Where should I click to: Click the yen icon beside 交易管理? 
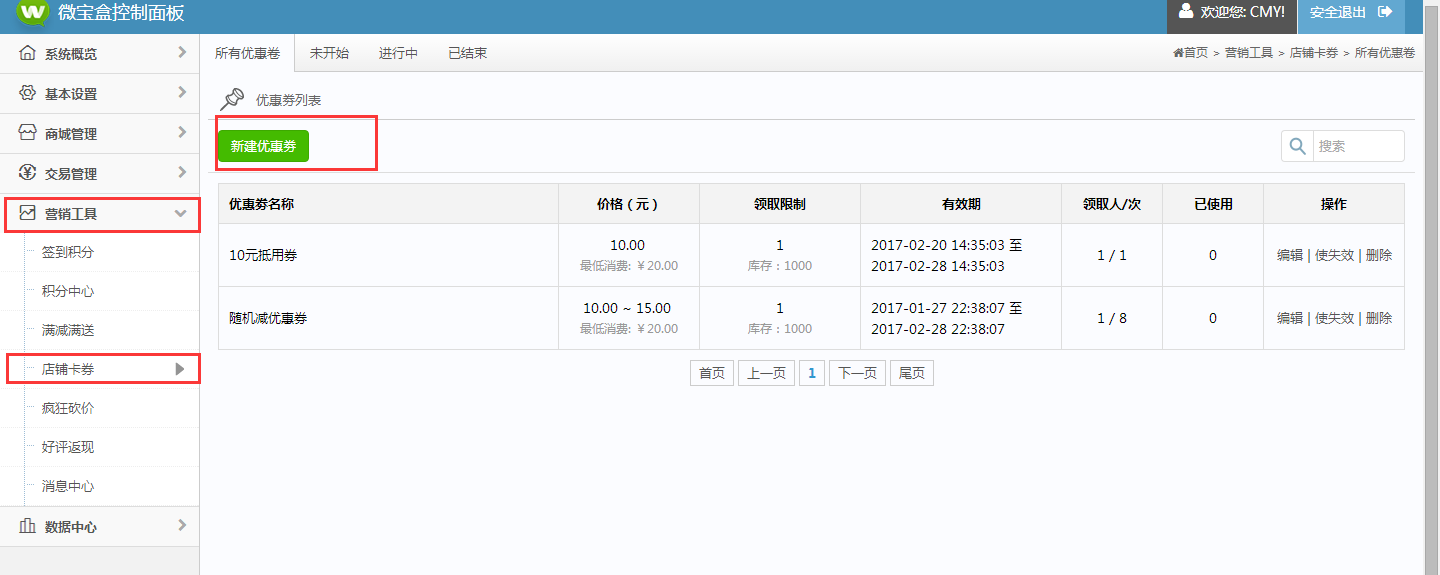pyautogui.click(x=27, y=173)
